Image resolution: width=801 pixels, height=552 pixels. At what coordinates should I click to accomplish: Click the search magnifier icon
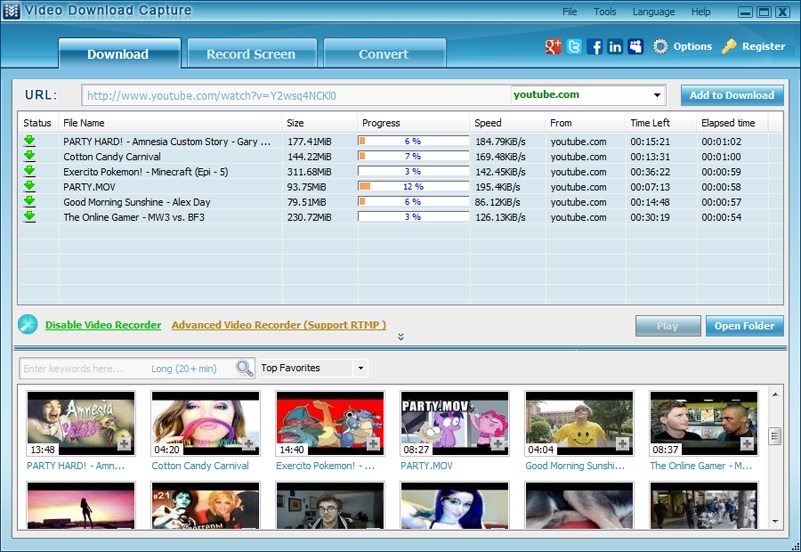point(244,368)
